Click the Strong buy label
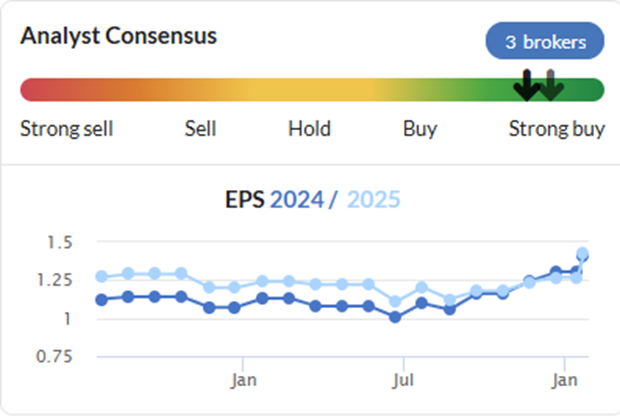The width and height of the screenshot is (620, 417). pos(557,129)
